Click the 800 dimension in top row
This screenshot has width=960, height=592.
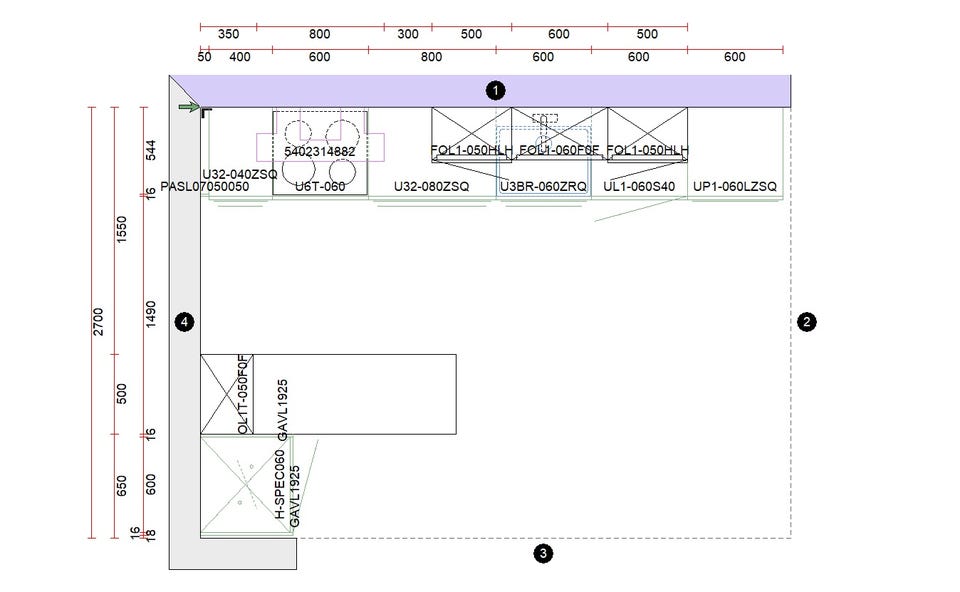(320, 34)
